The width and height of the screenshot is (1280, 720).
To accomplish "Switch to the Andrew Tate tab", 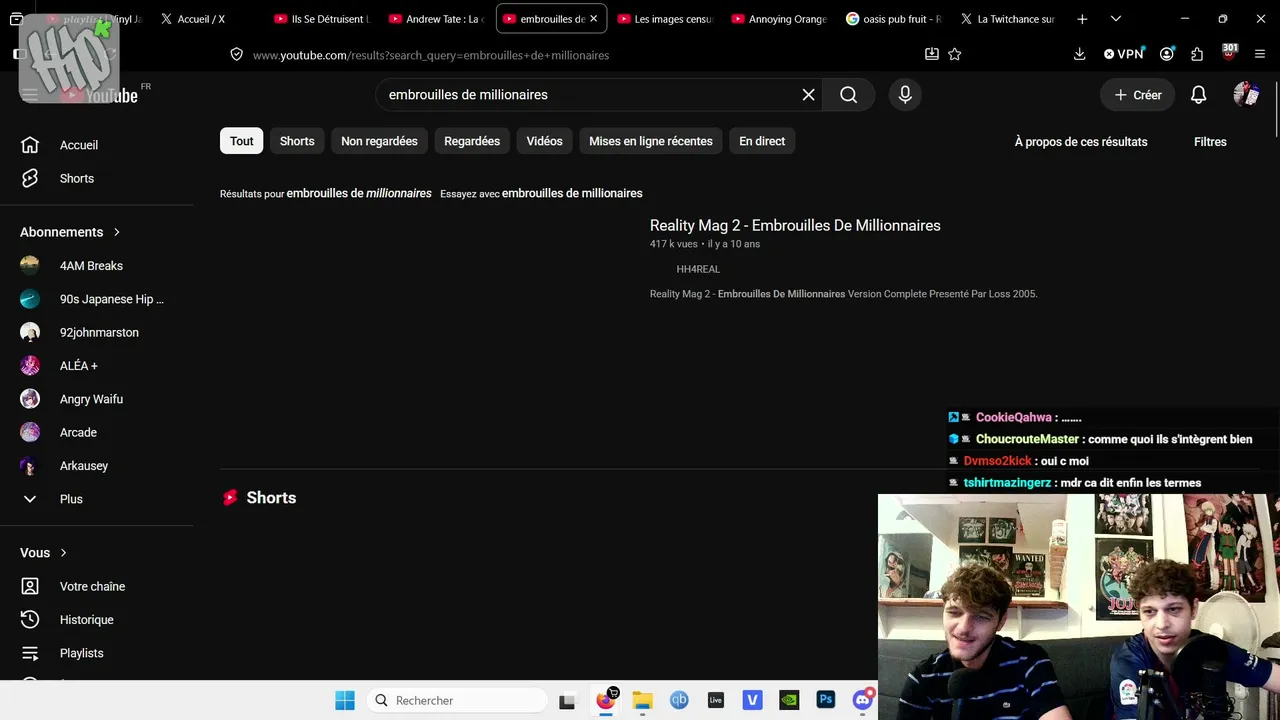I will coord(436,19).
